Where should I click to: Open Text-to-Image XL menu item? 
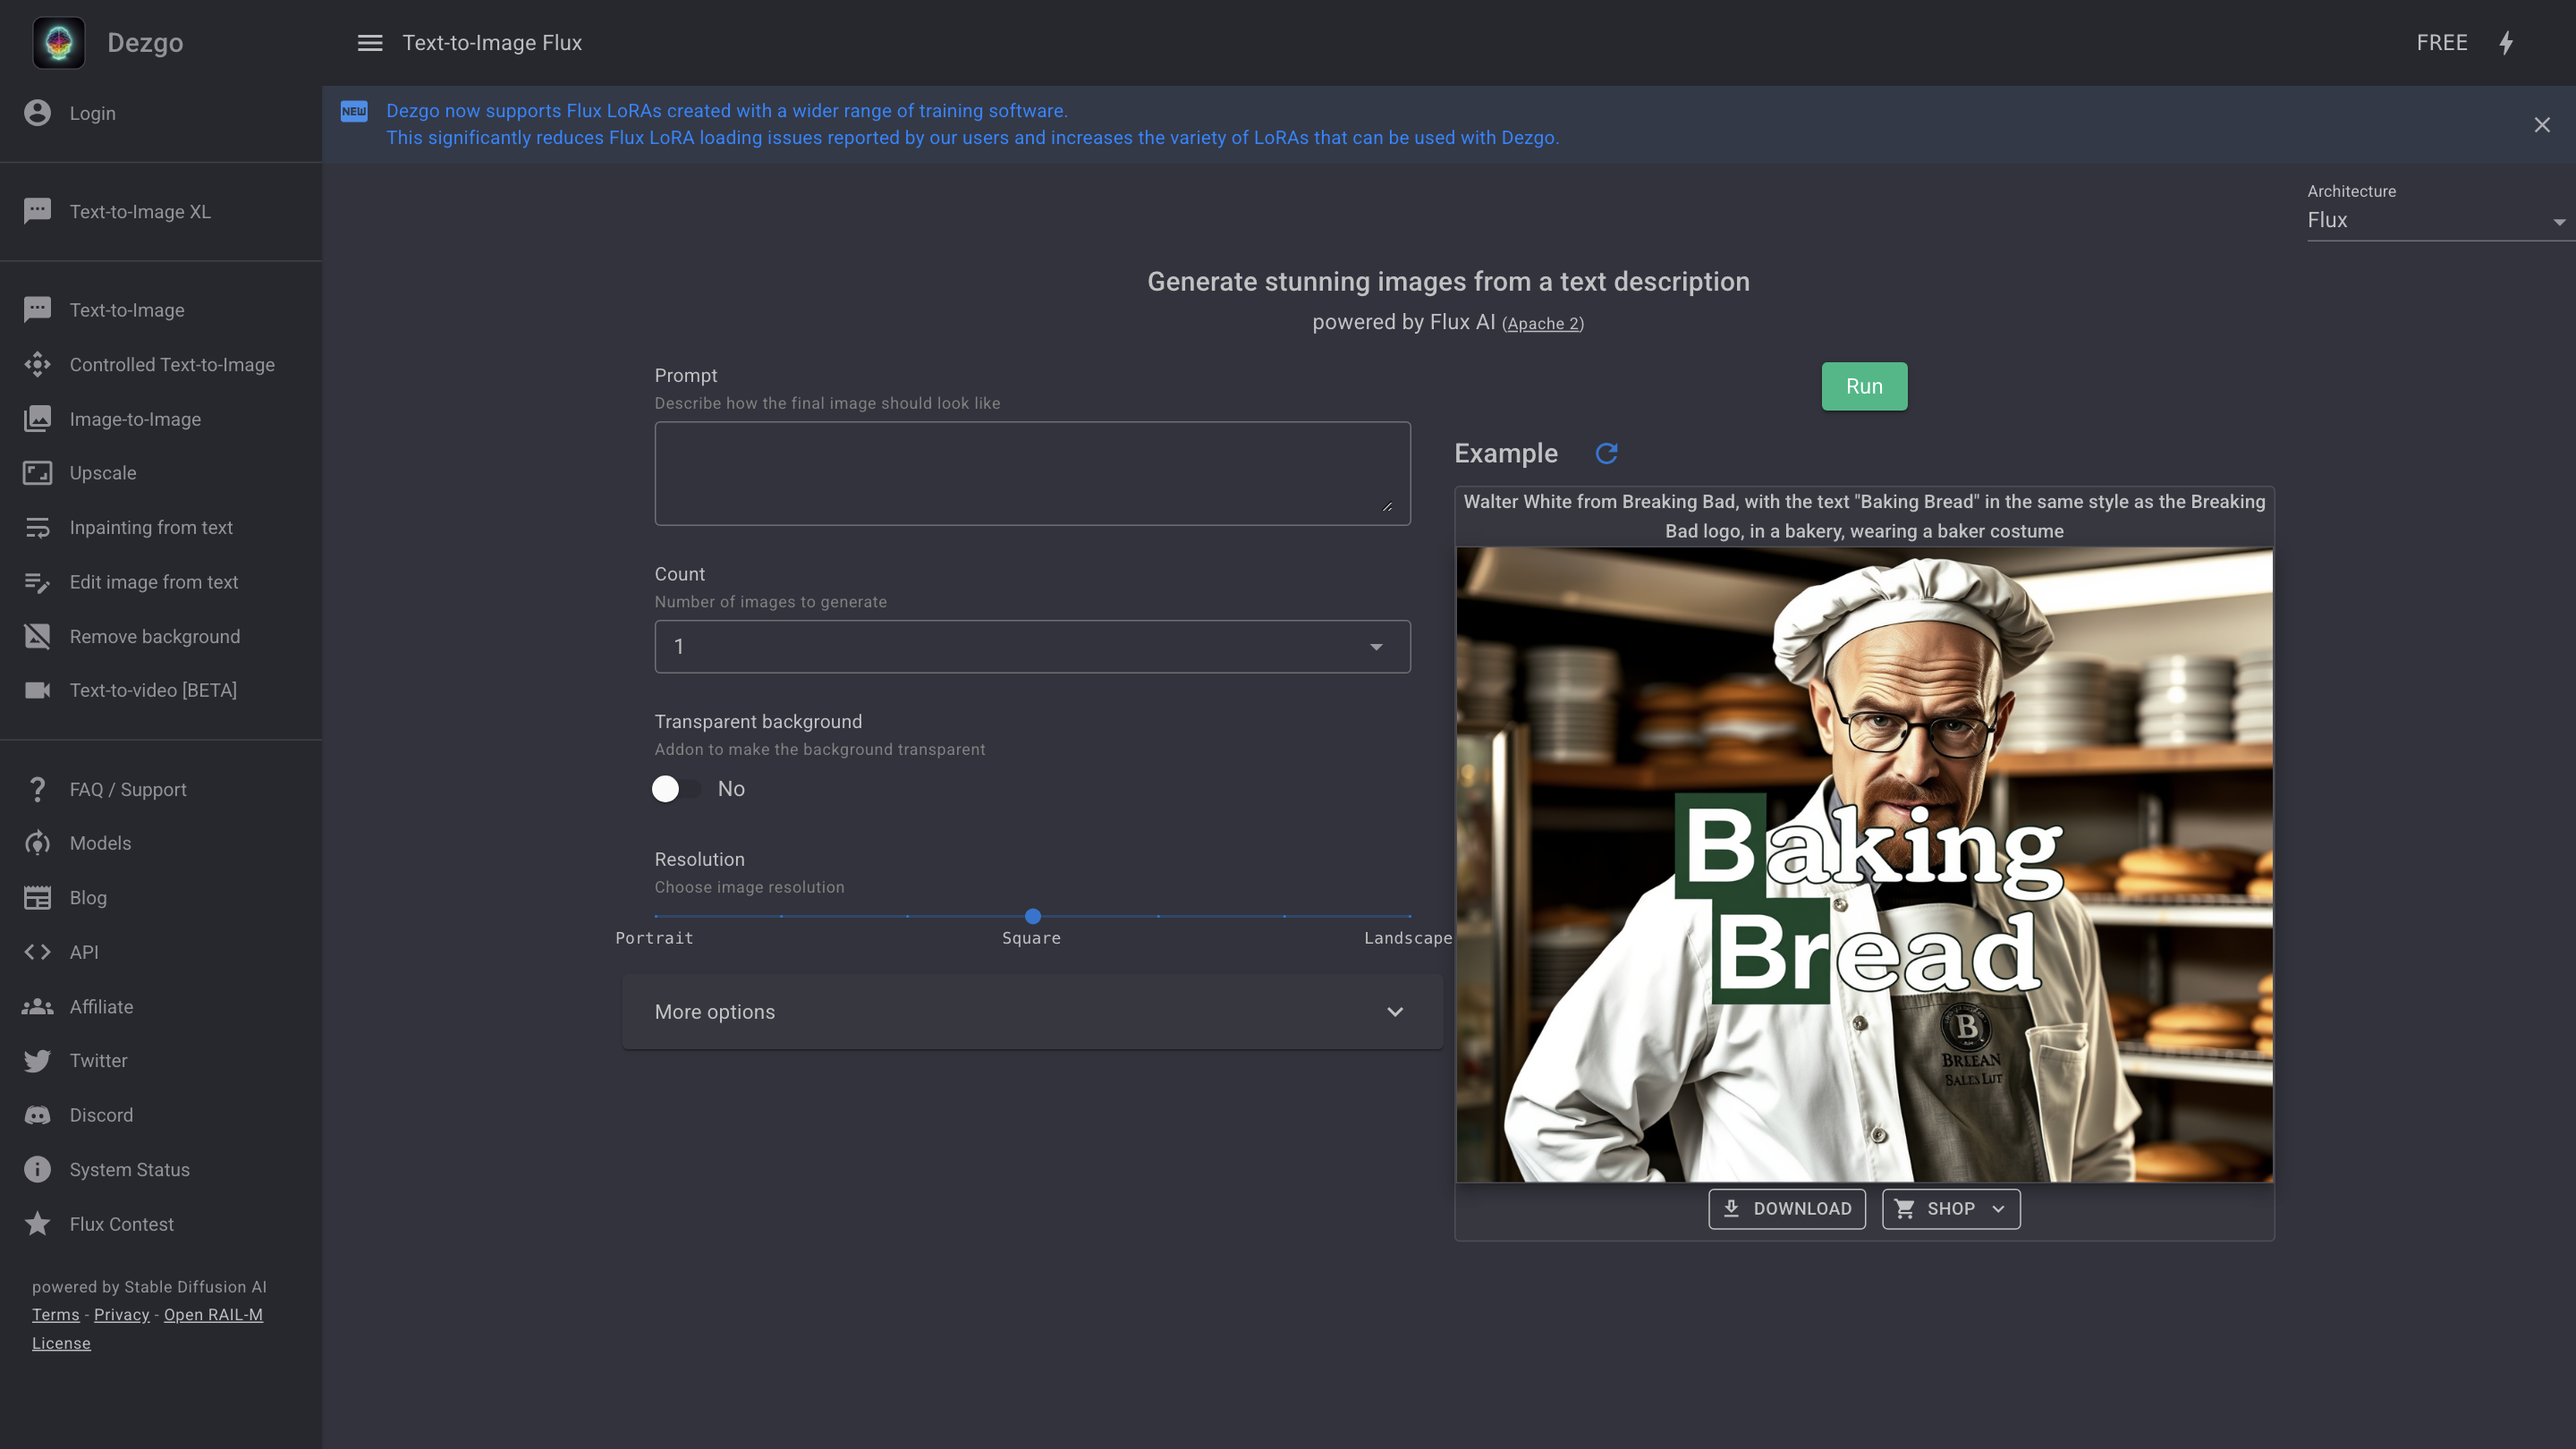(x=140, y=212)
